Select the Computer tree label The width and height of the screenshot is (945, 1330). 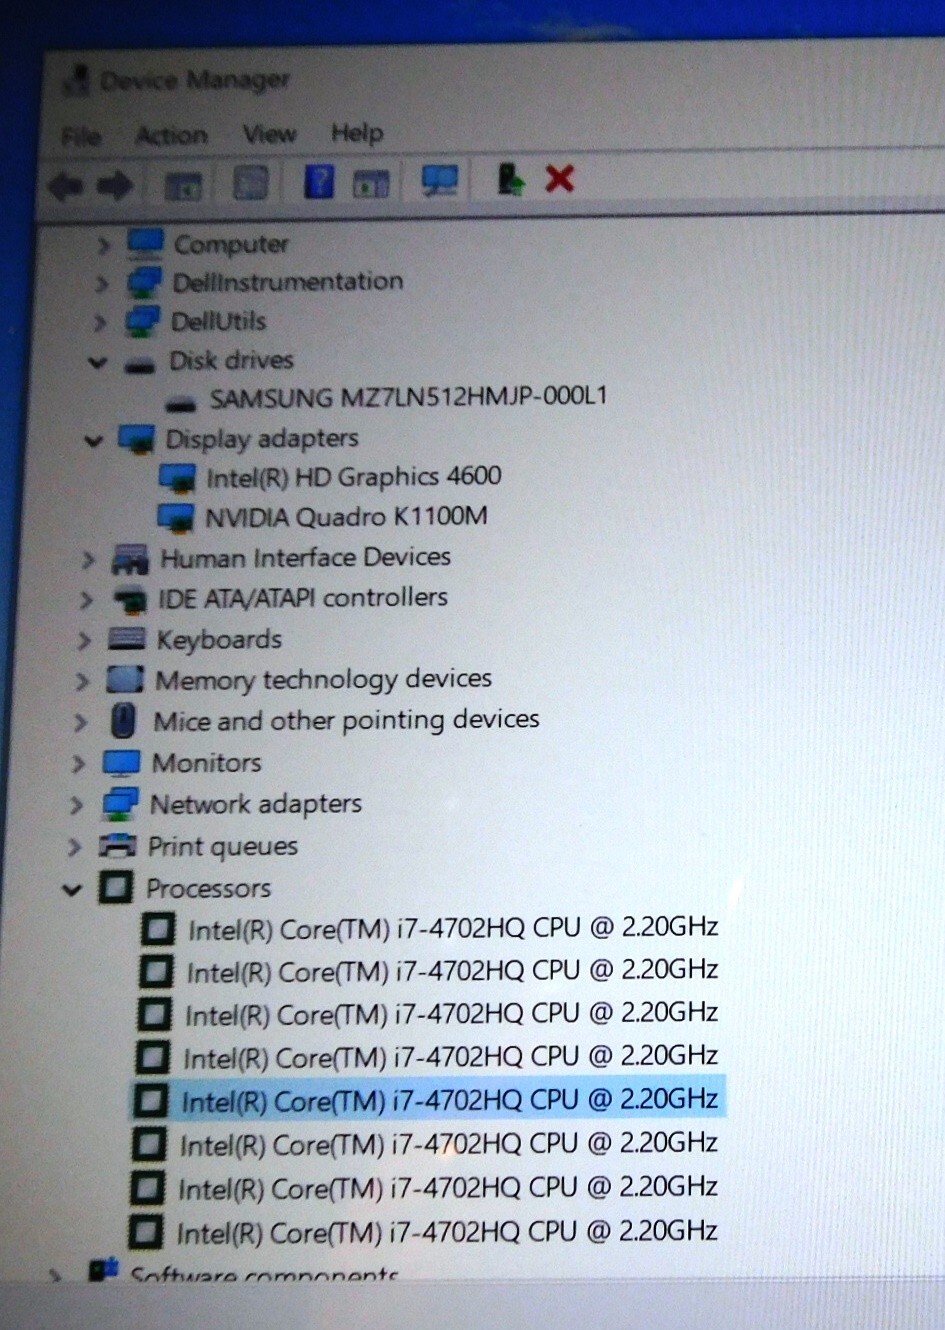(x=231, y=244)
